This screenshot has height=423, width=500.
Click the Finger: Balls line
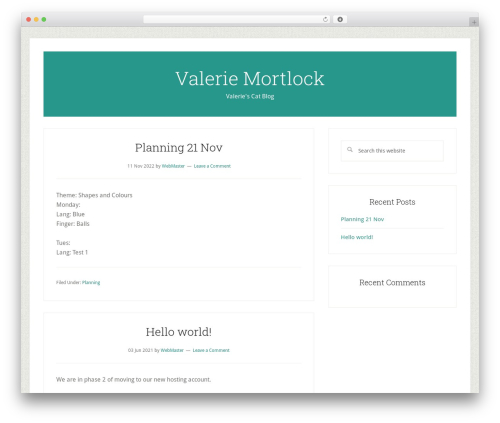click(73, 224)
